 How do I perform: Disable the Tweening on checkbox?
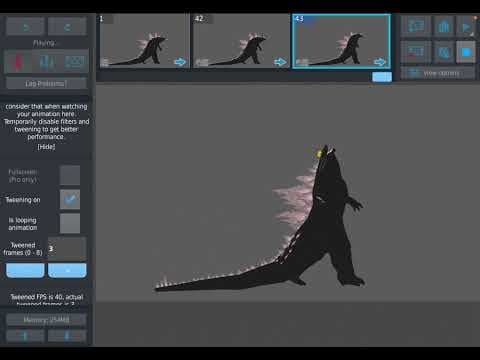click(x=70, y=199)
